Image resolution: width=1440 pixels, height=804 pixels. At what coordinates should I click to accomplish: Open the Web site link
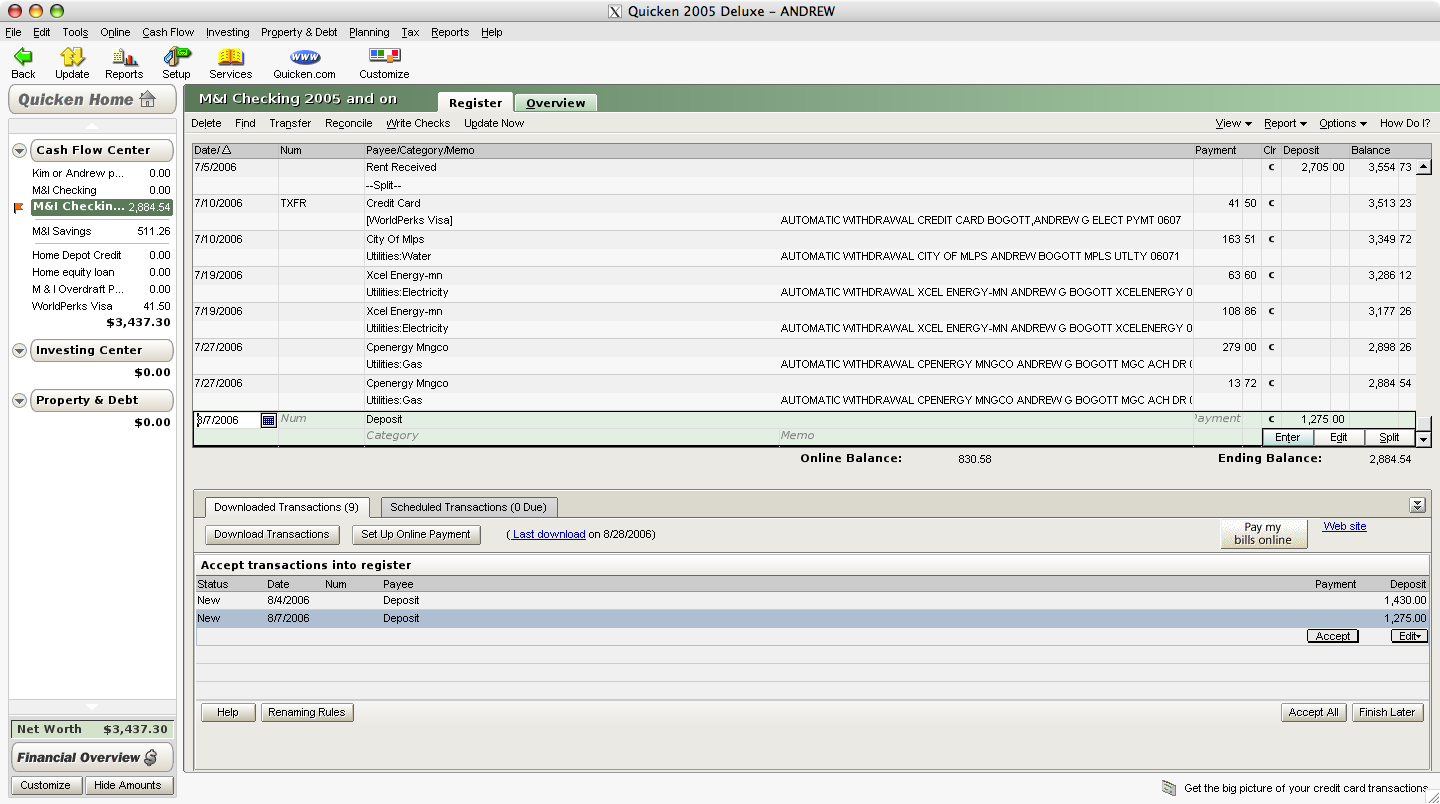[1345, 526]
